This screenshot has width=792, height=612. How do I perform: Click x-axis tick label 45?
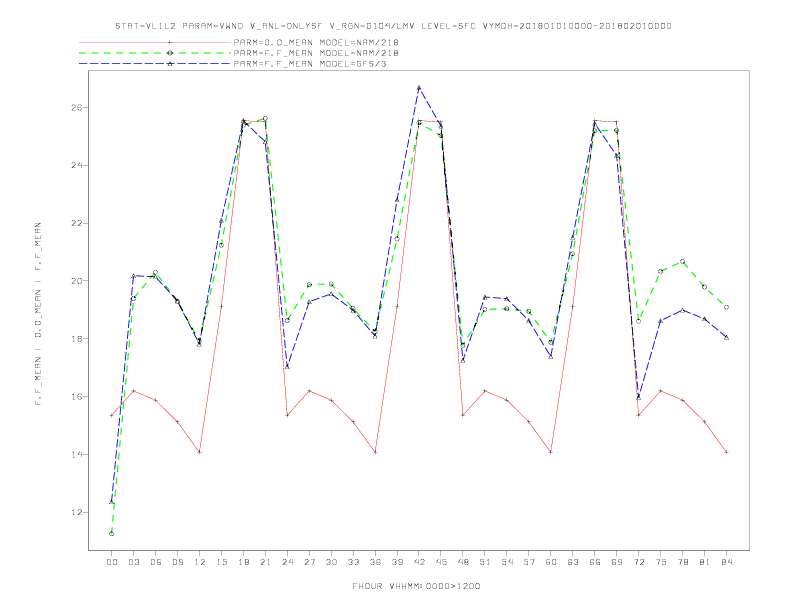[x=441, y=562]
